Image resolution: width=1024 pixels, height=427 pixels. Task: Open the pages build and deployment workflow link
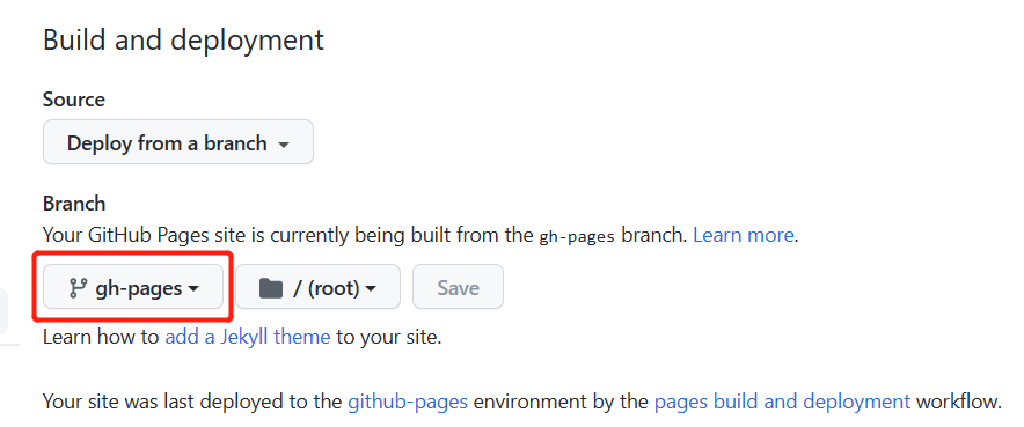(782, 402)
